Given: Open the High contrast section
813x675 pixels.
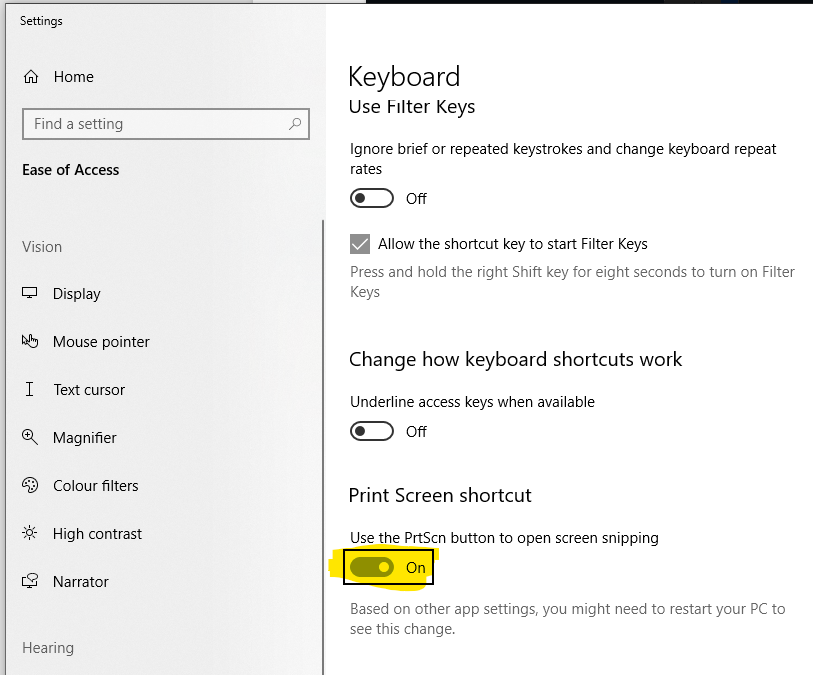Looking at the screenshot, I should 97,534.
